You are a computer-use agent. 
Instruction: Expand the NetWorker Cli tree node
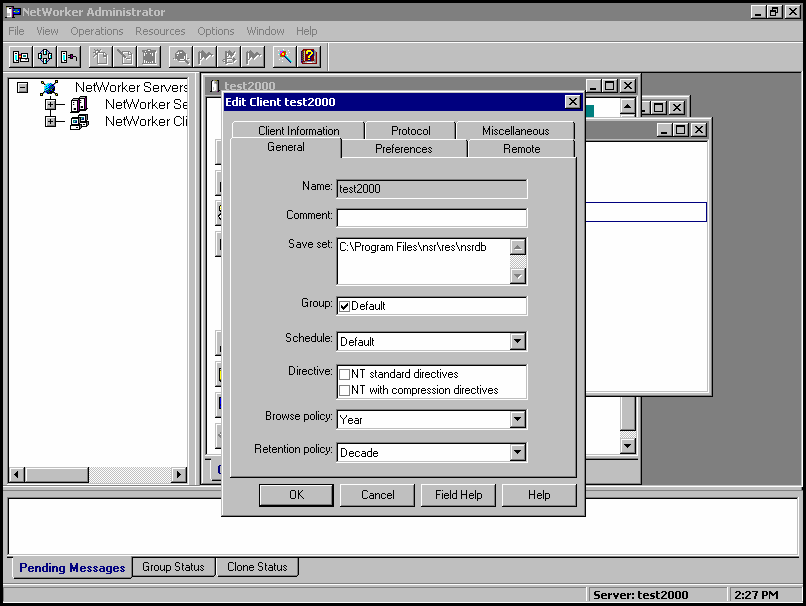point(50,122)
